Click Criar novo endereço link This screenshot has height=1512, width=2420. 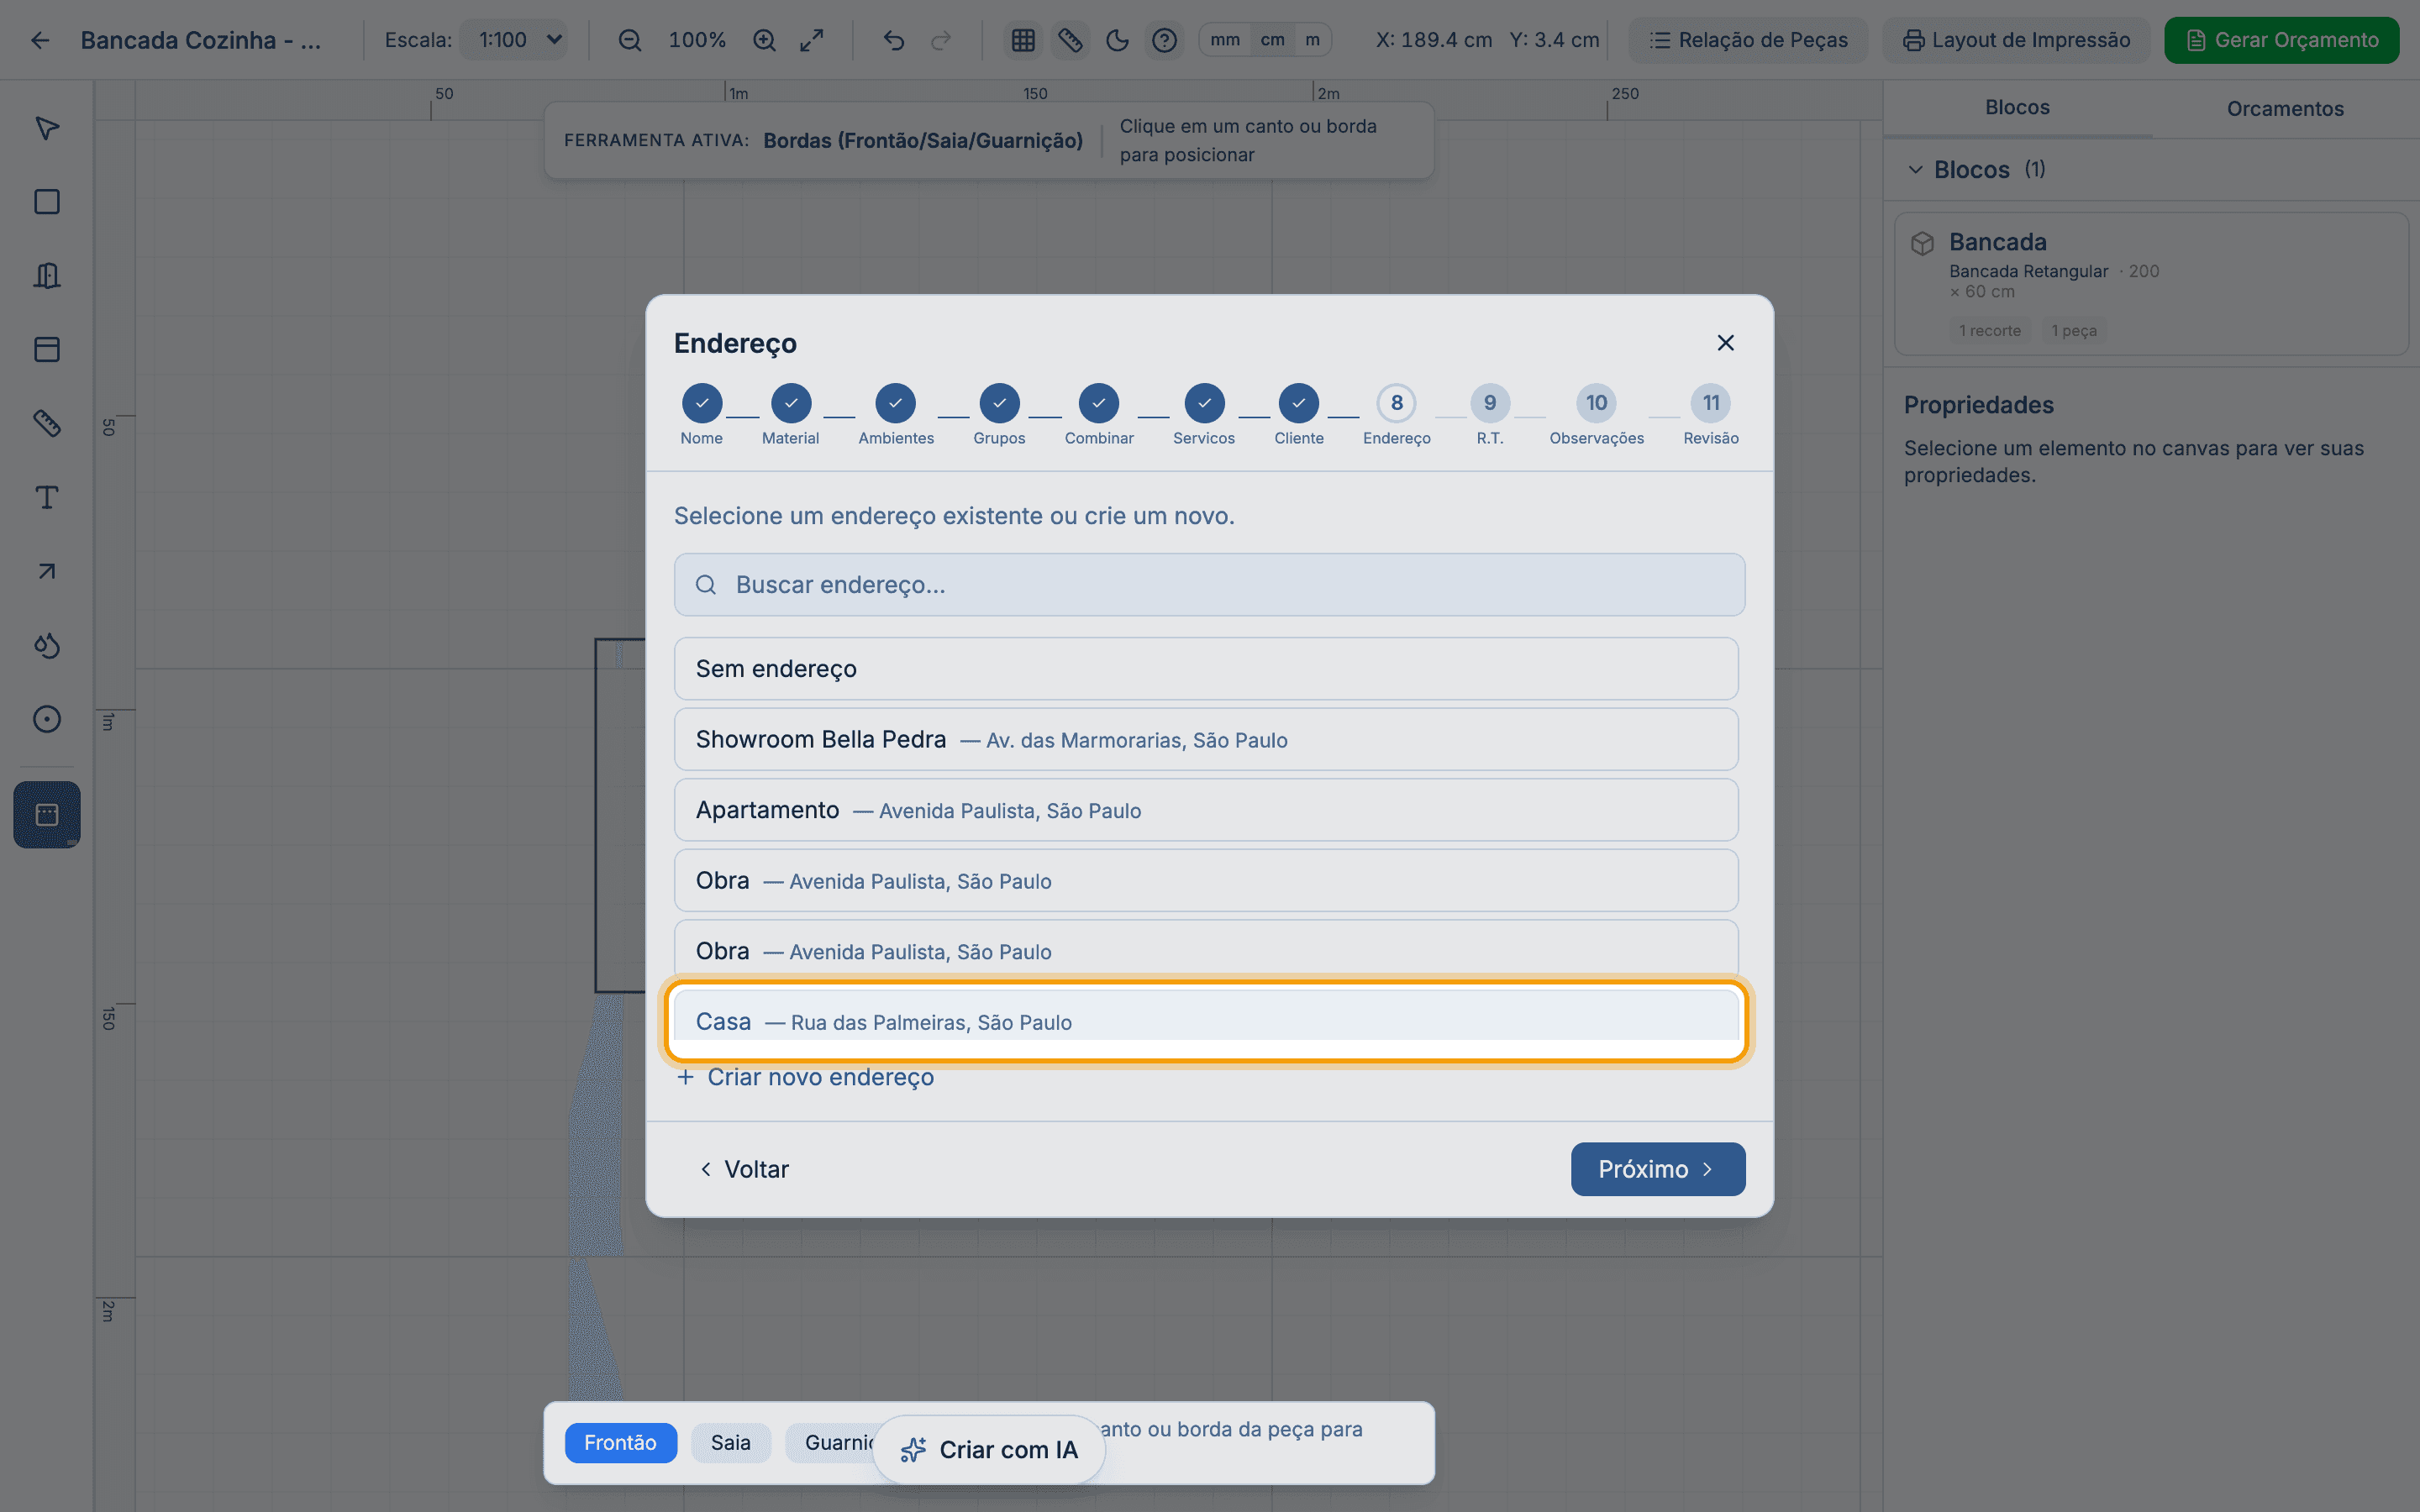click(806, 1077)
